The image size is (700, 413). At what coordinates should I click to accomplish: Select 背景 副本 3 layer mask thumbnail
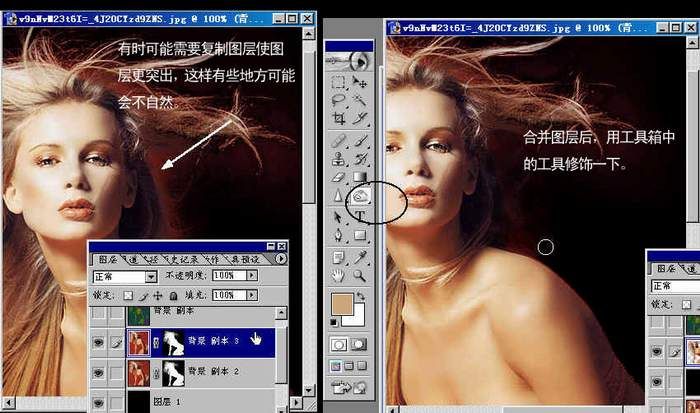[x=173, y=342]
